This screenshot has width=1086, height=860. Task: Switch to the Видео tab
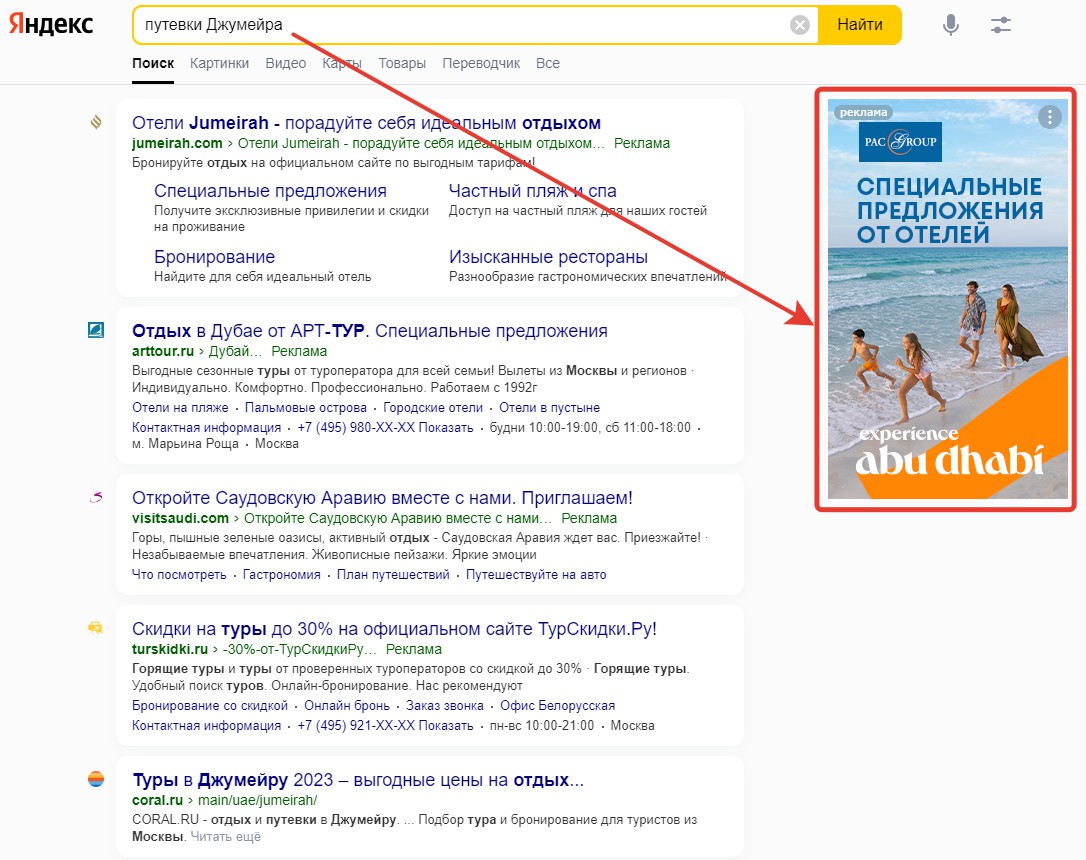tap(285, 63)
